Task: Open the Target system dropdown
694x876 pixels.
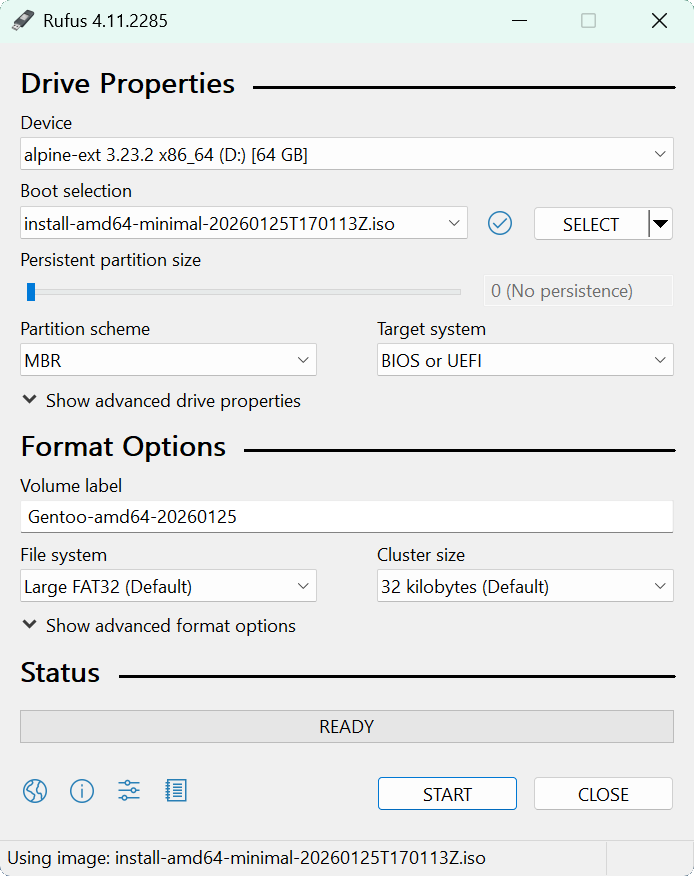Action: point(524,361)
